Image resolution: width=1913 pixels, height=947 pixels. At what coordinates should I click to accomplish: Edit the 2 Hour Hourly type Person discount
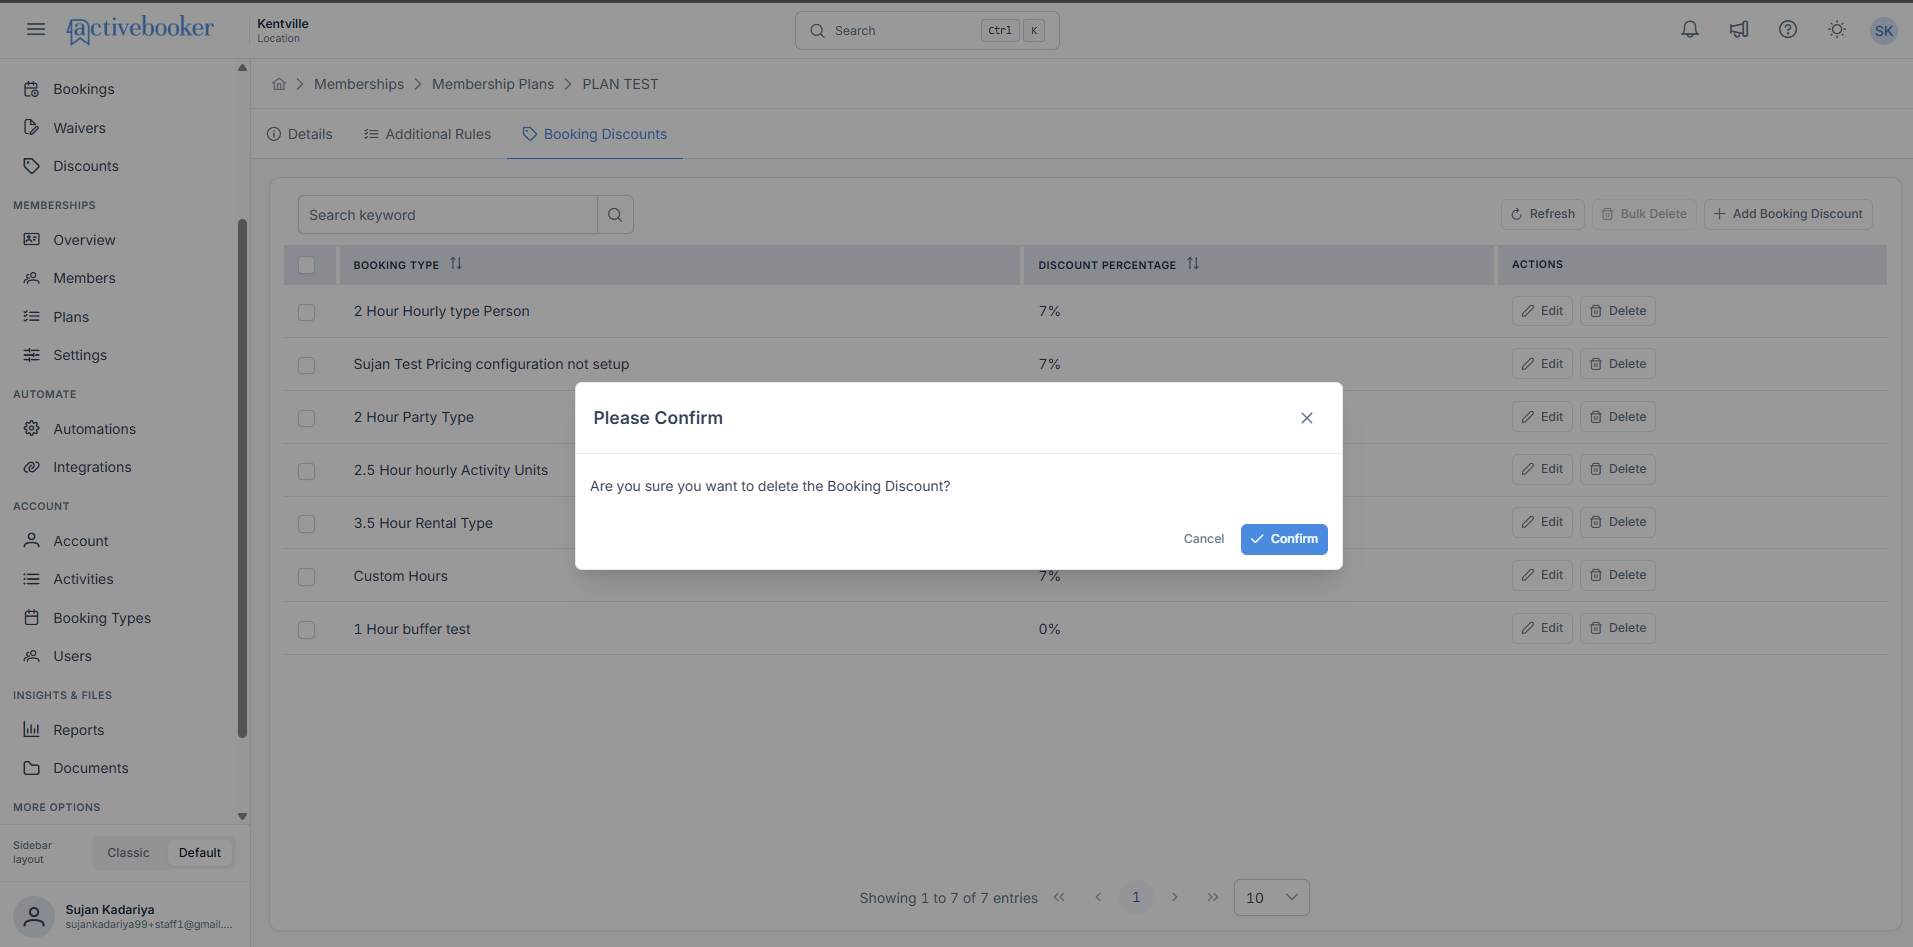1542,311
